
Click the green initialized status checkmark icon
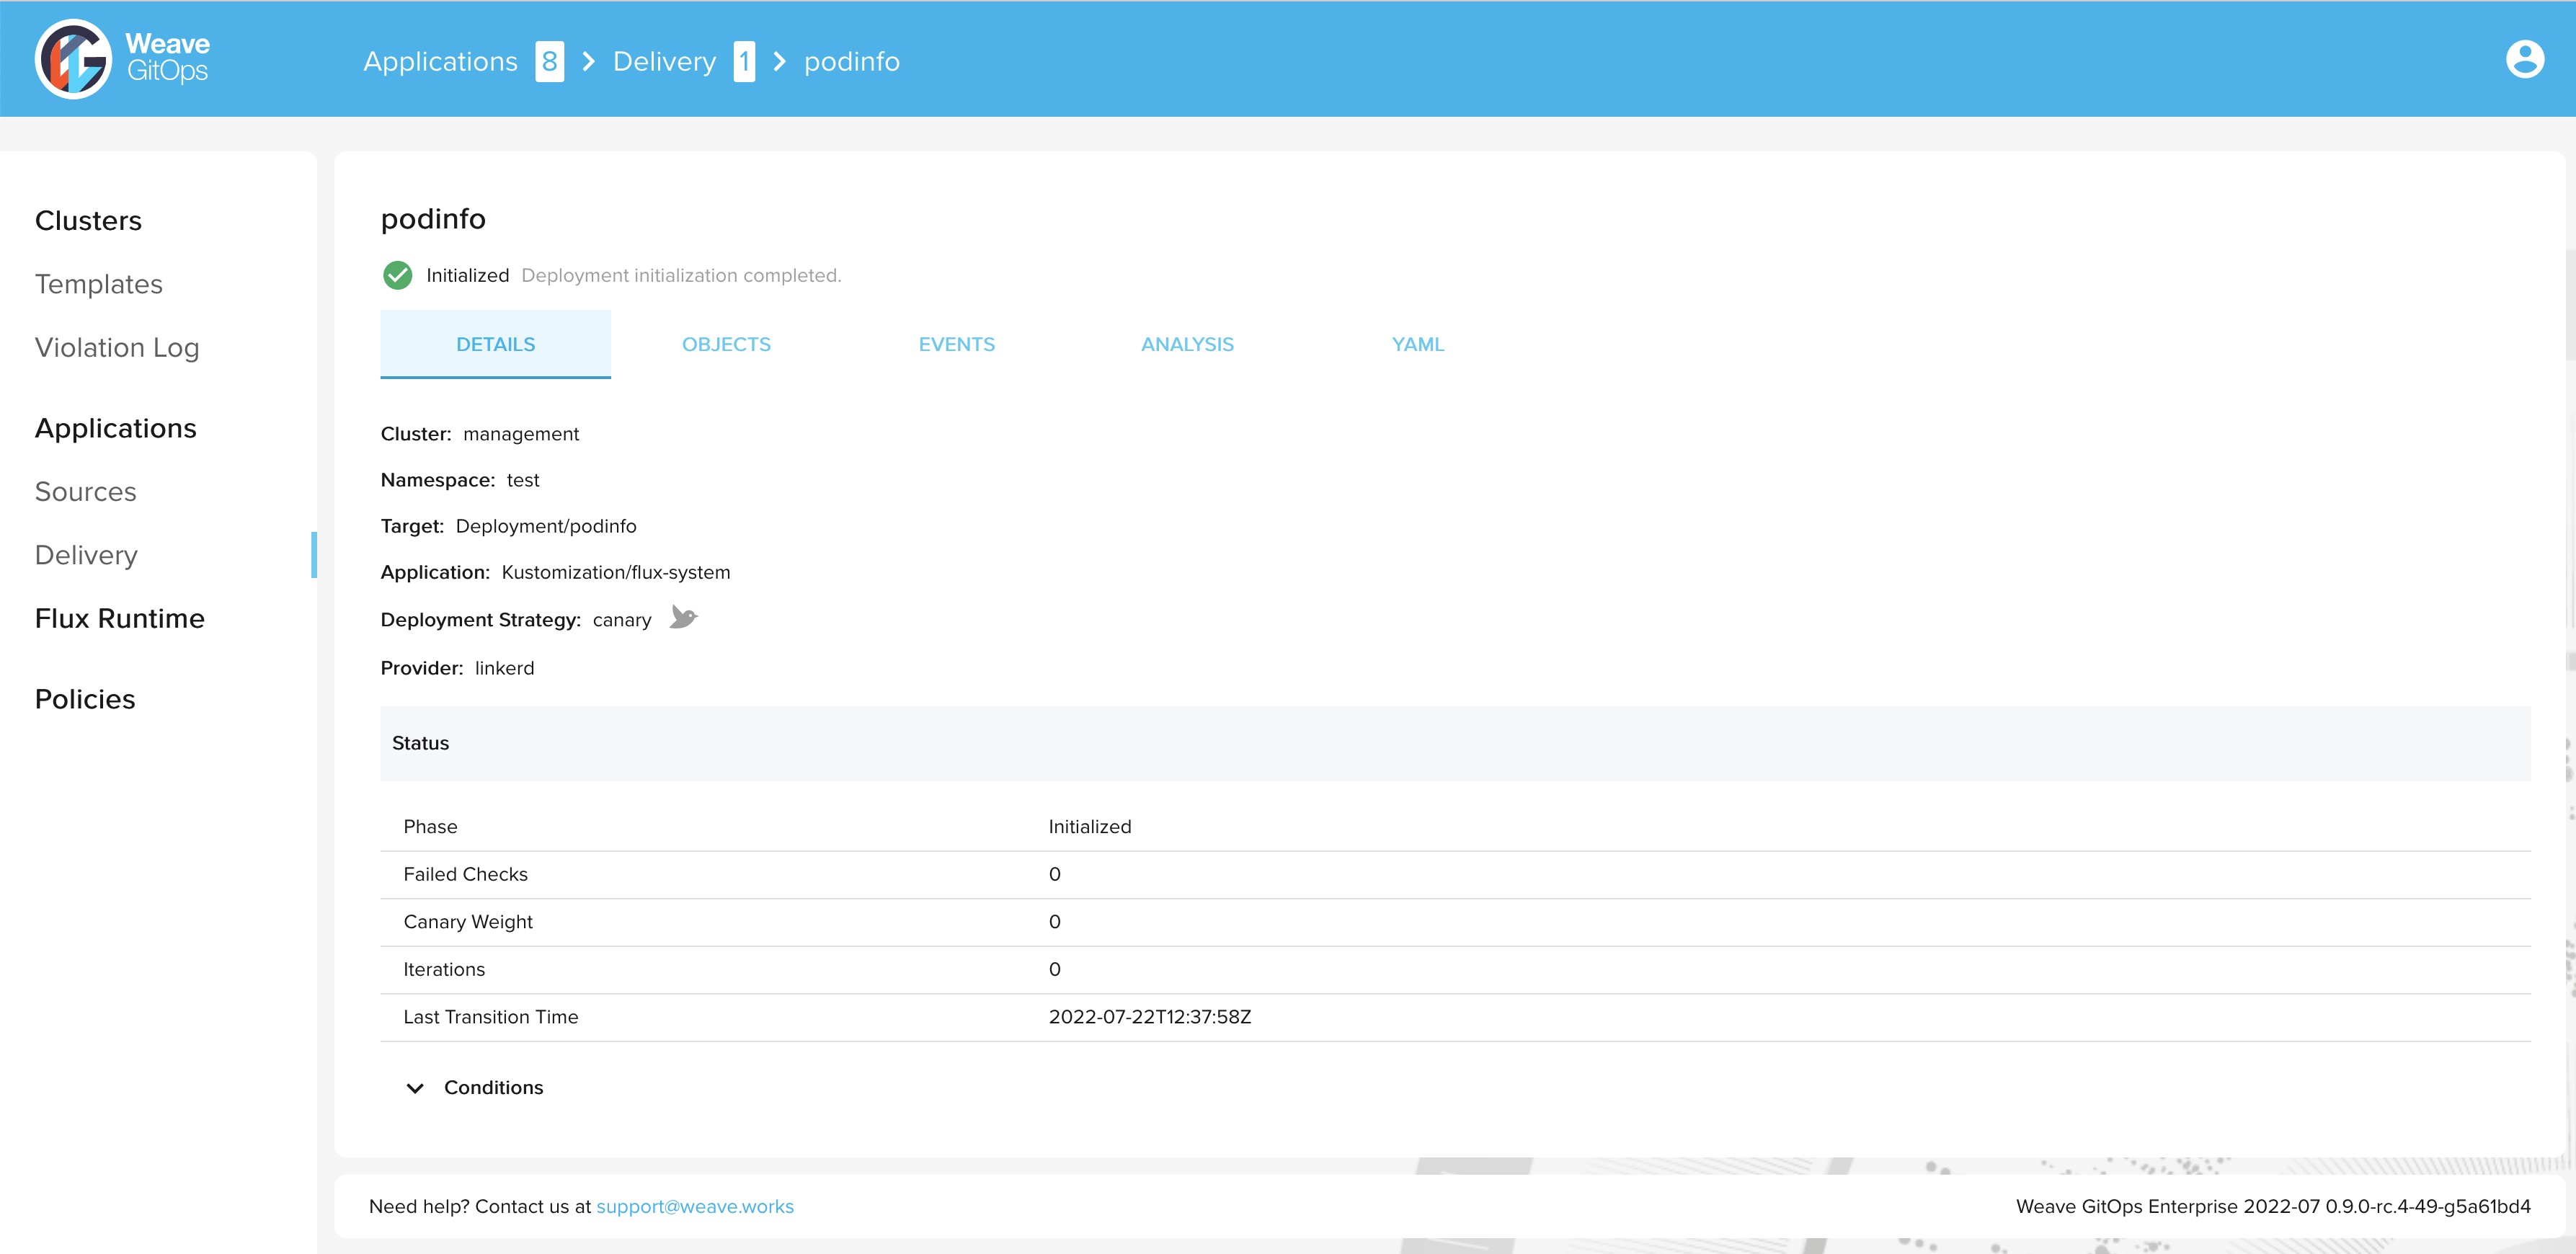[399, 275]
